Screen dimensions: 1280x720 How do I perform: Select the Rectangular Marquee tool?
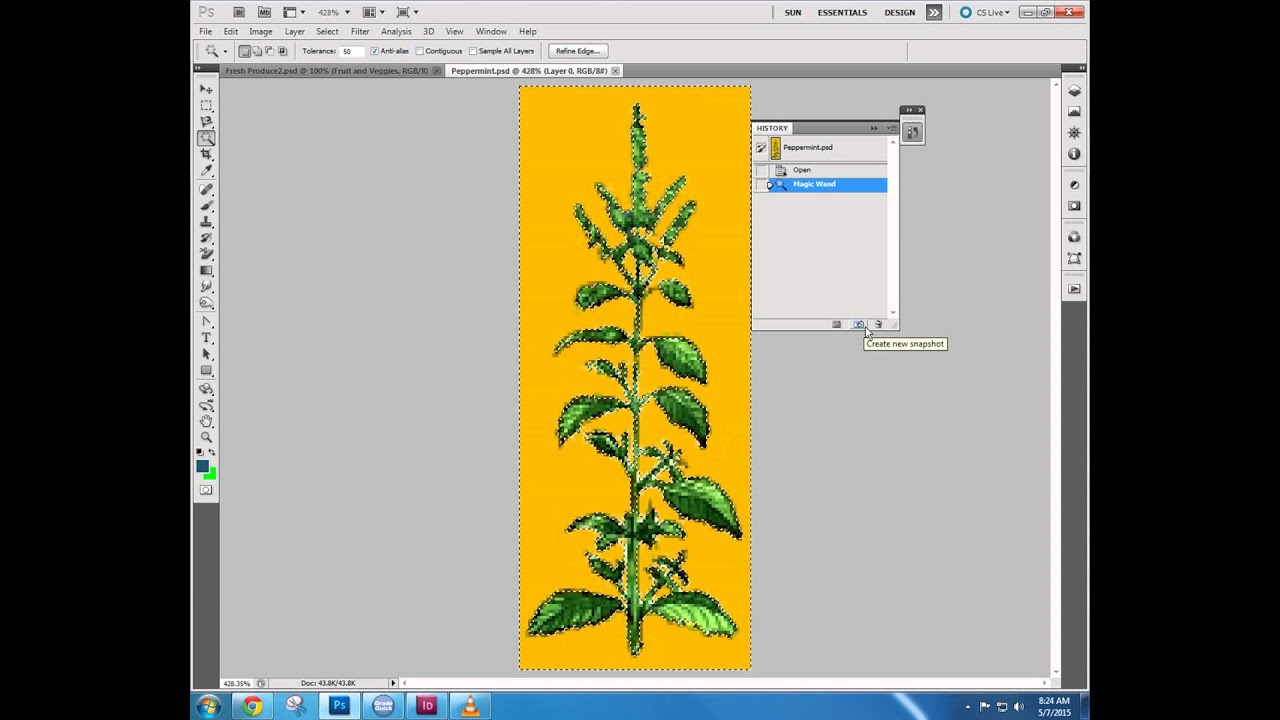(x=206, y=106)
